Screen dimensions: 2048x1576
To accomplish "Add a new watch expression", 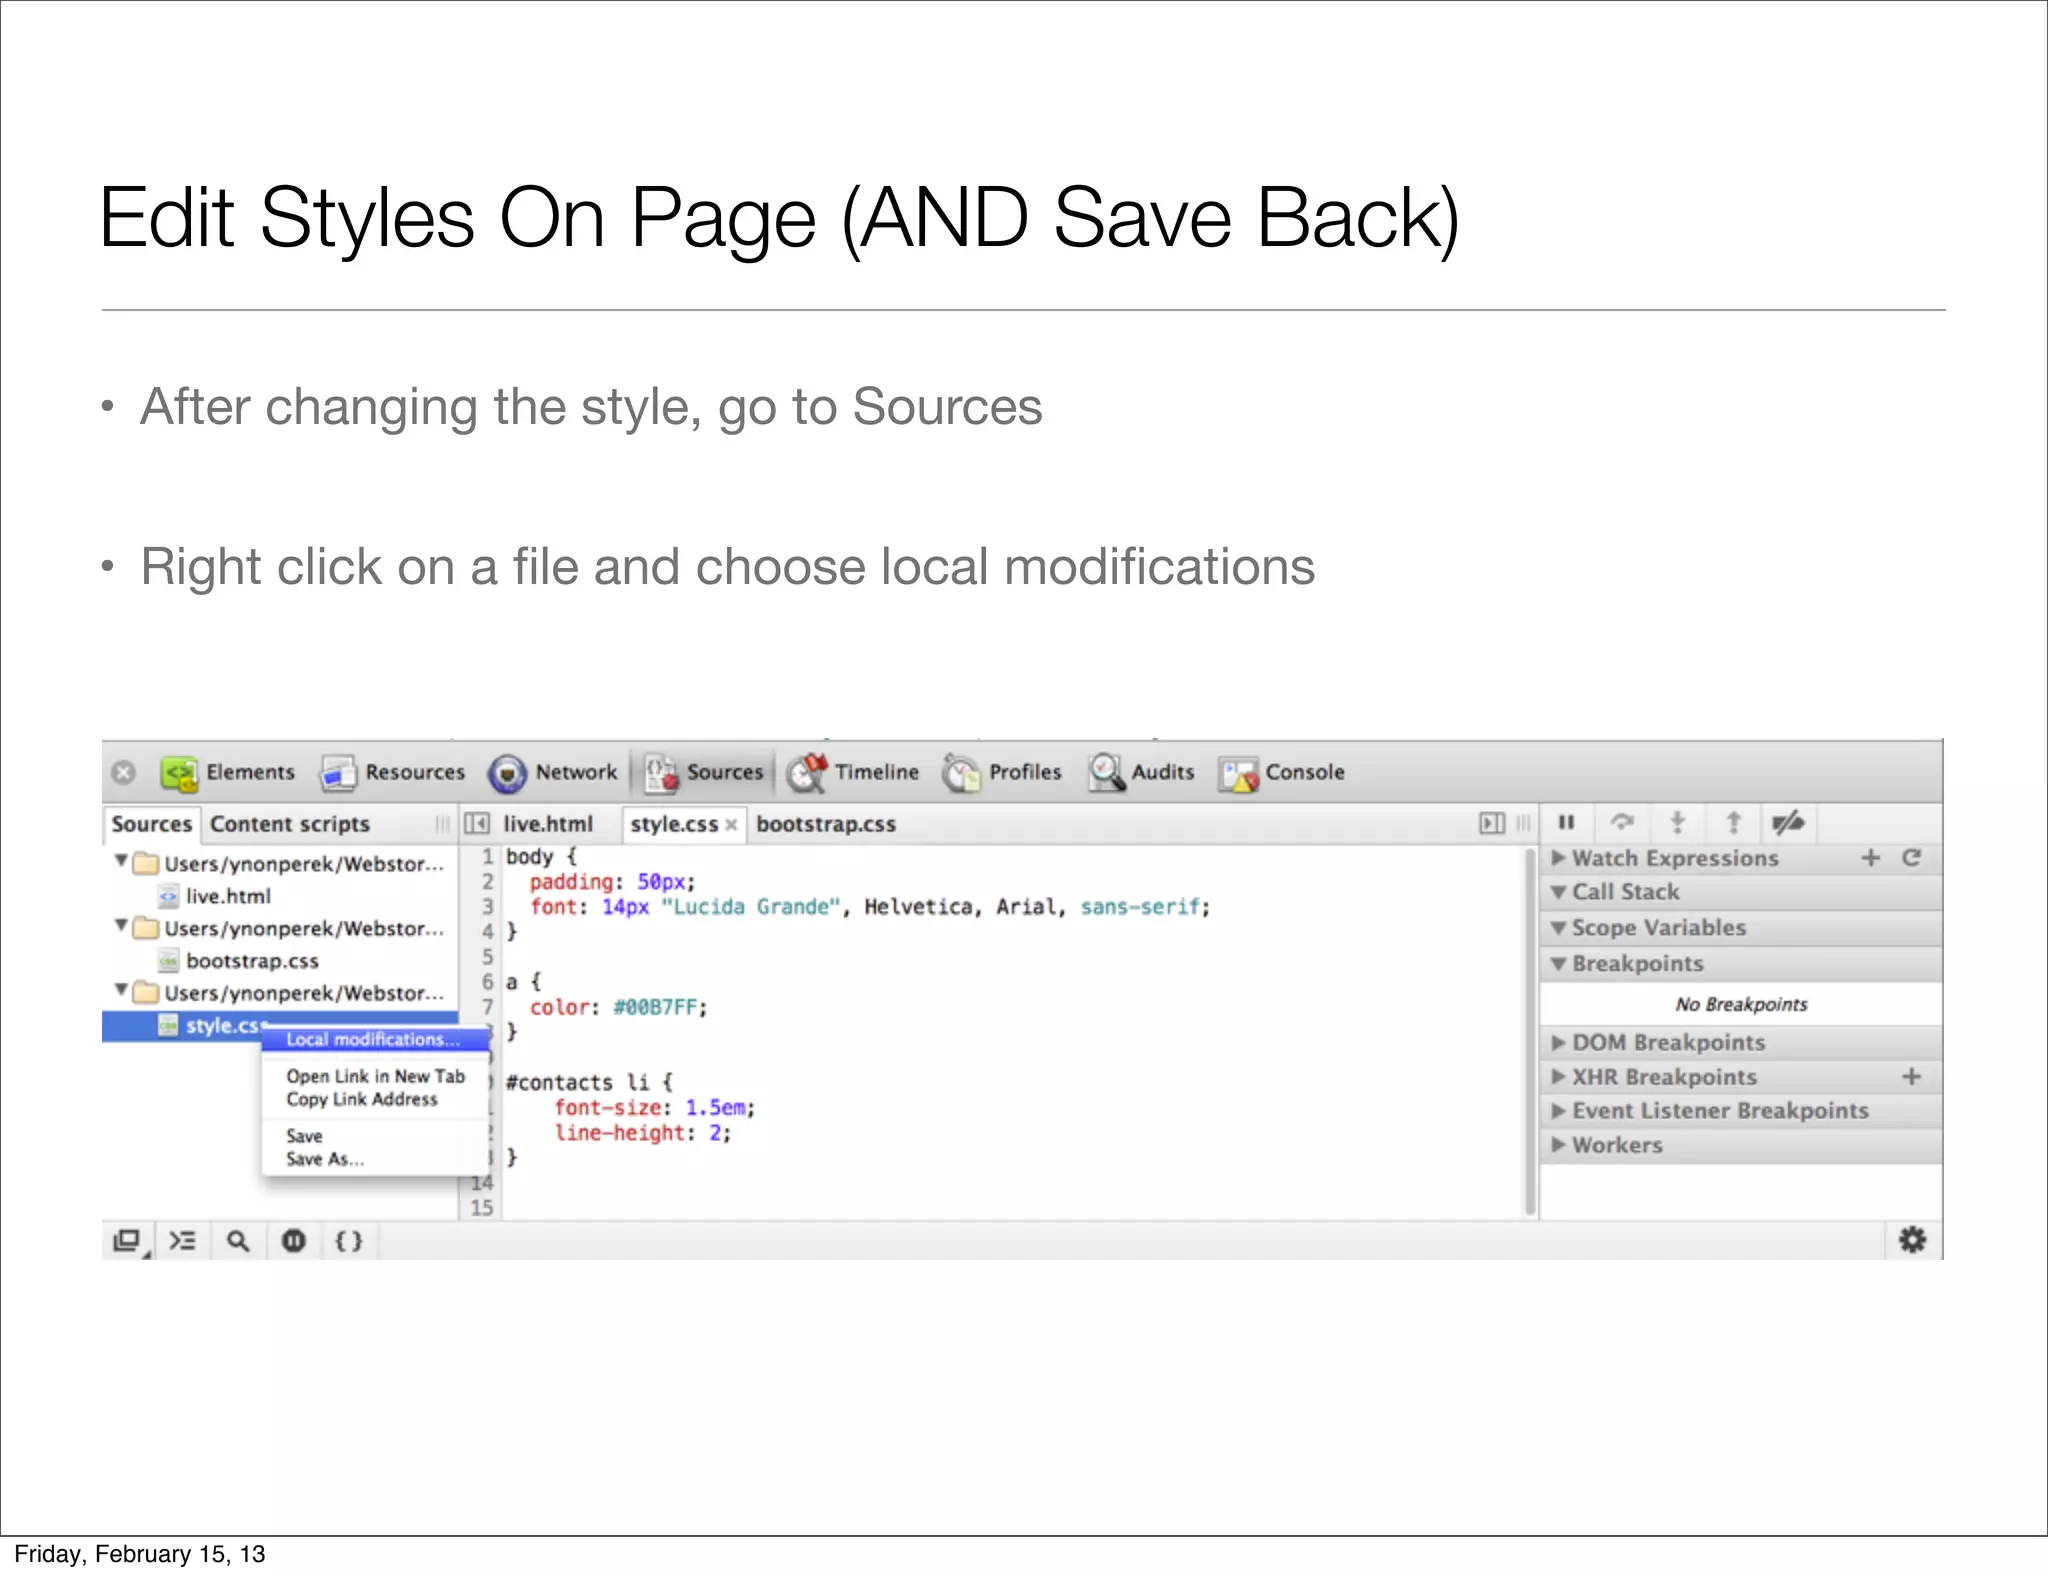I will coord(1871,858).
